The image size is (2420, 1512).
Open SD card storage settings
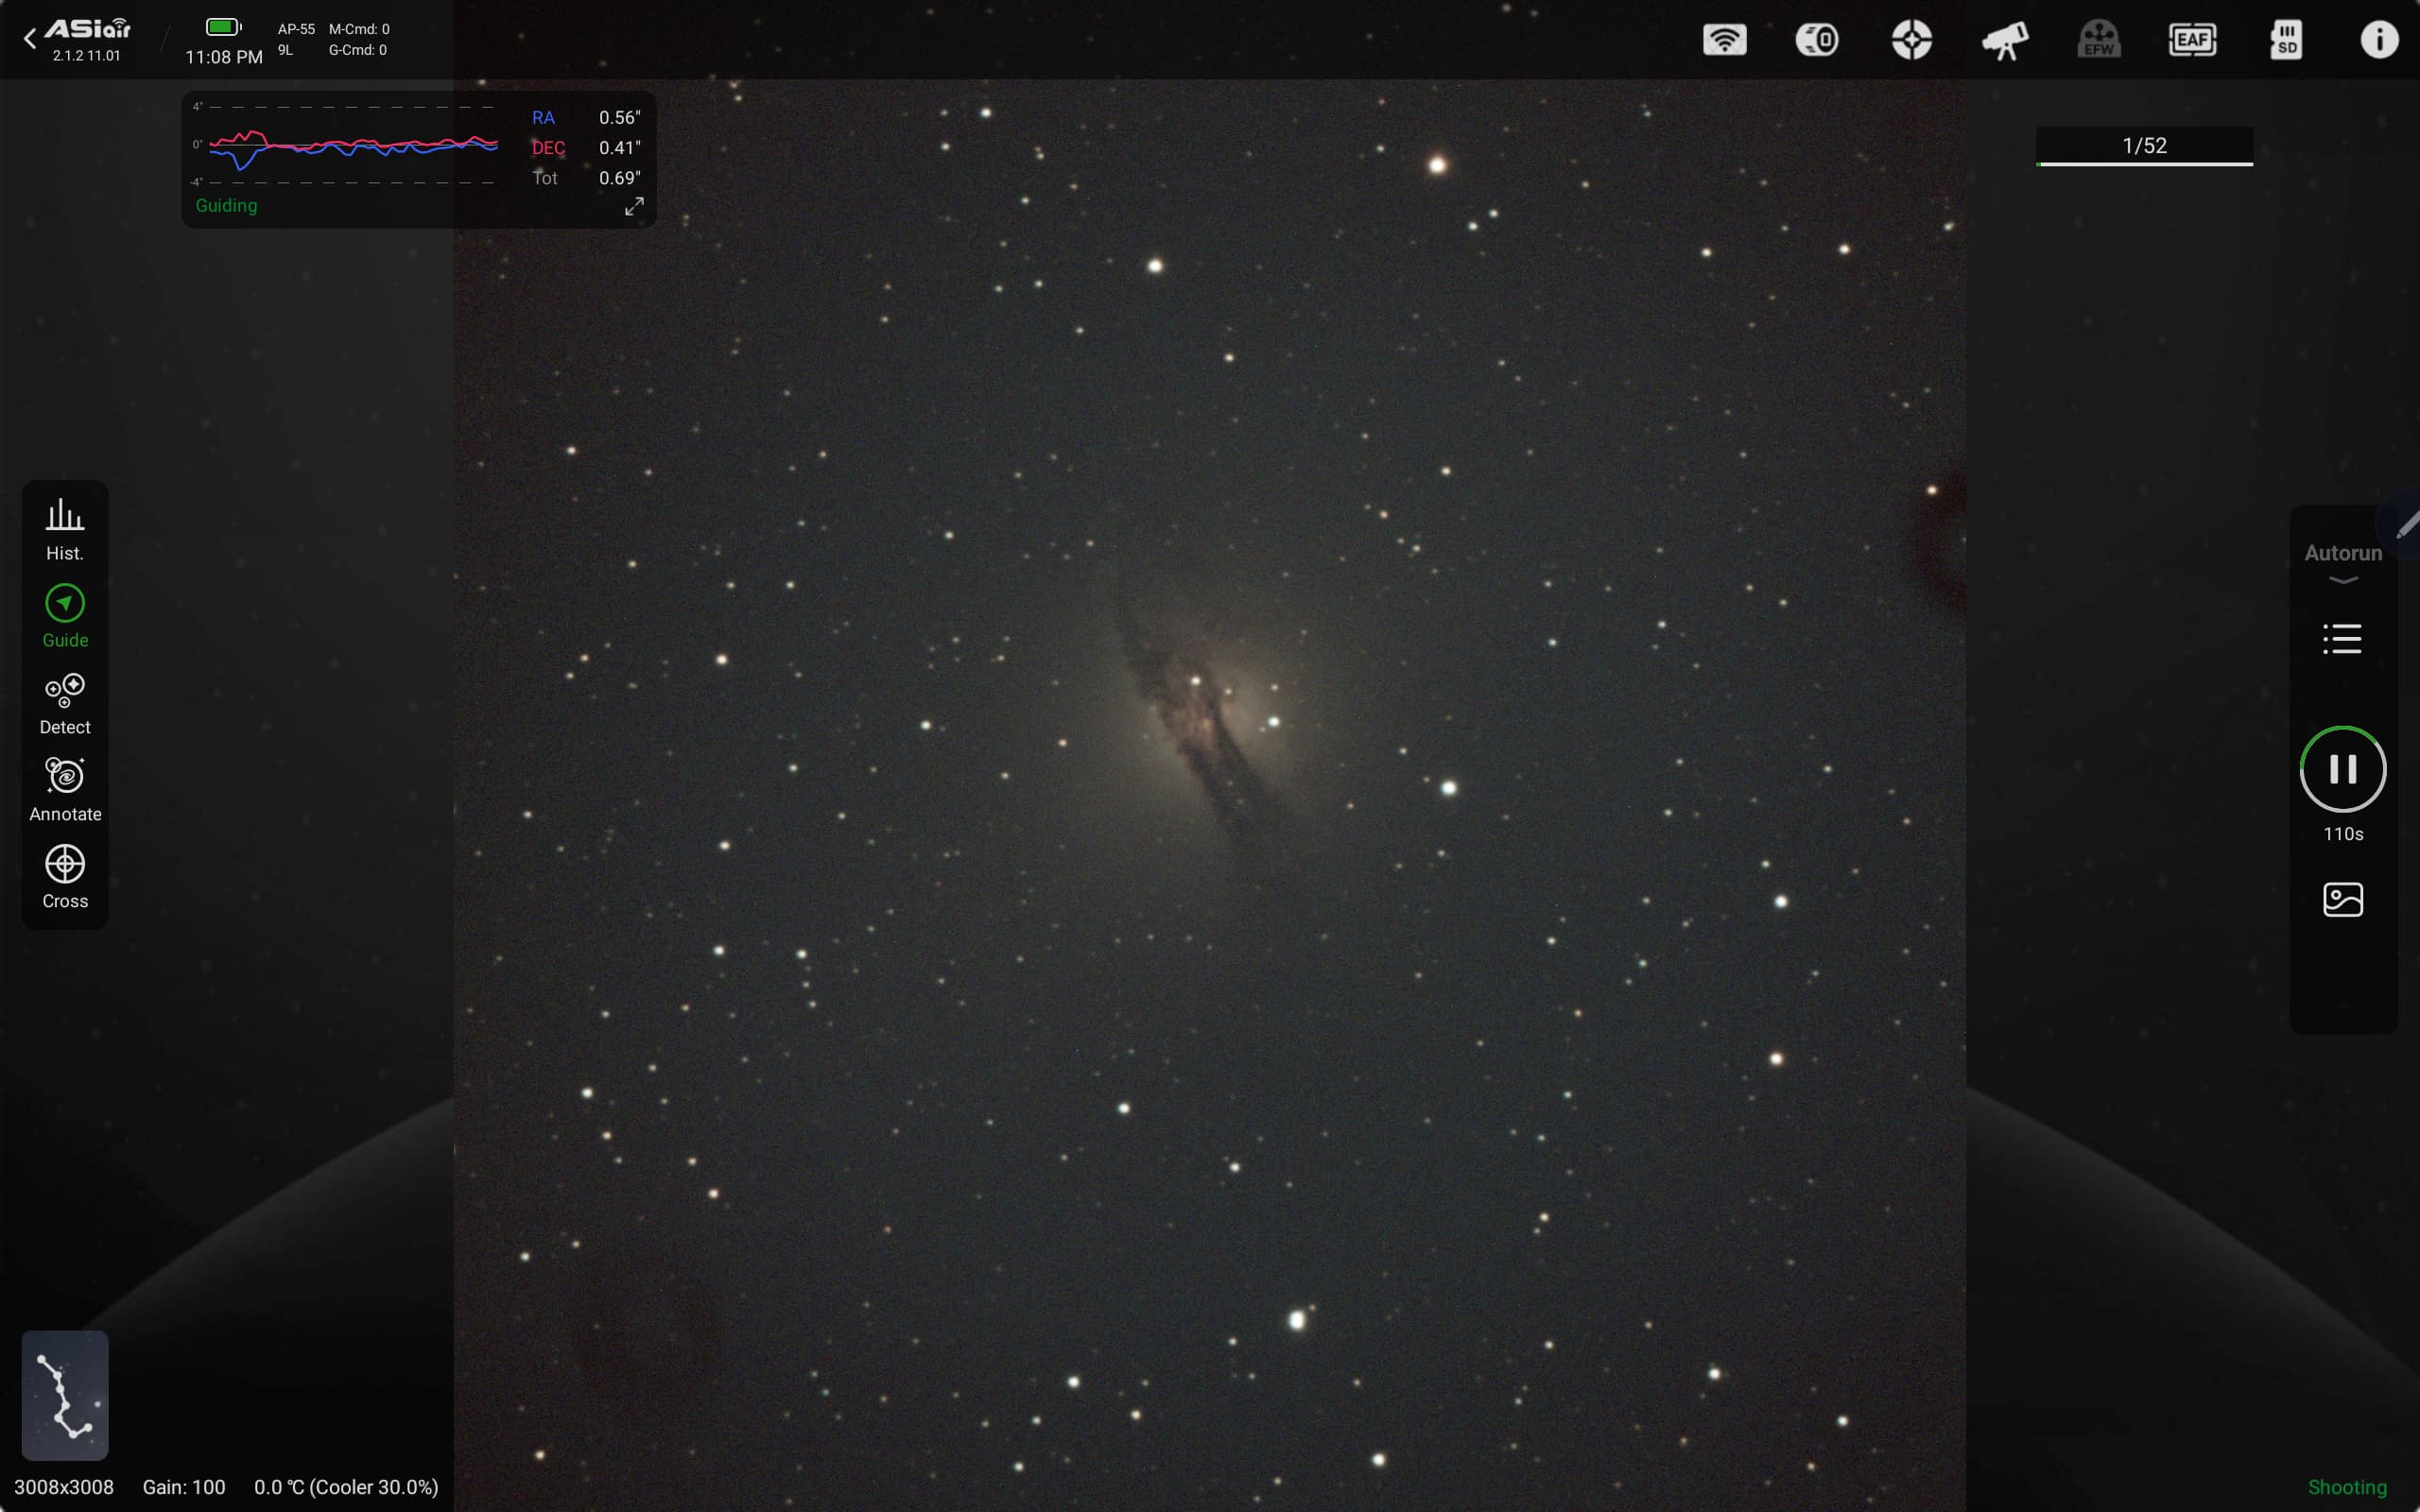[2286, 40]
